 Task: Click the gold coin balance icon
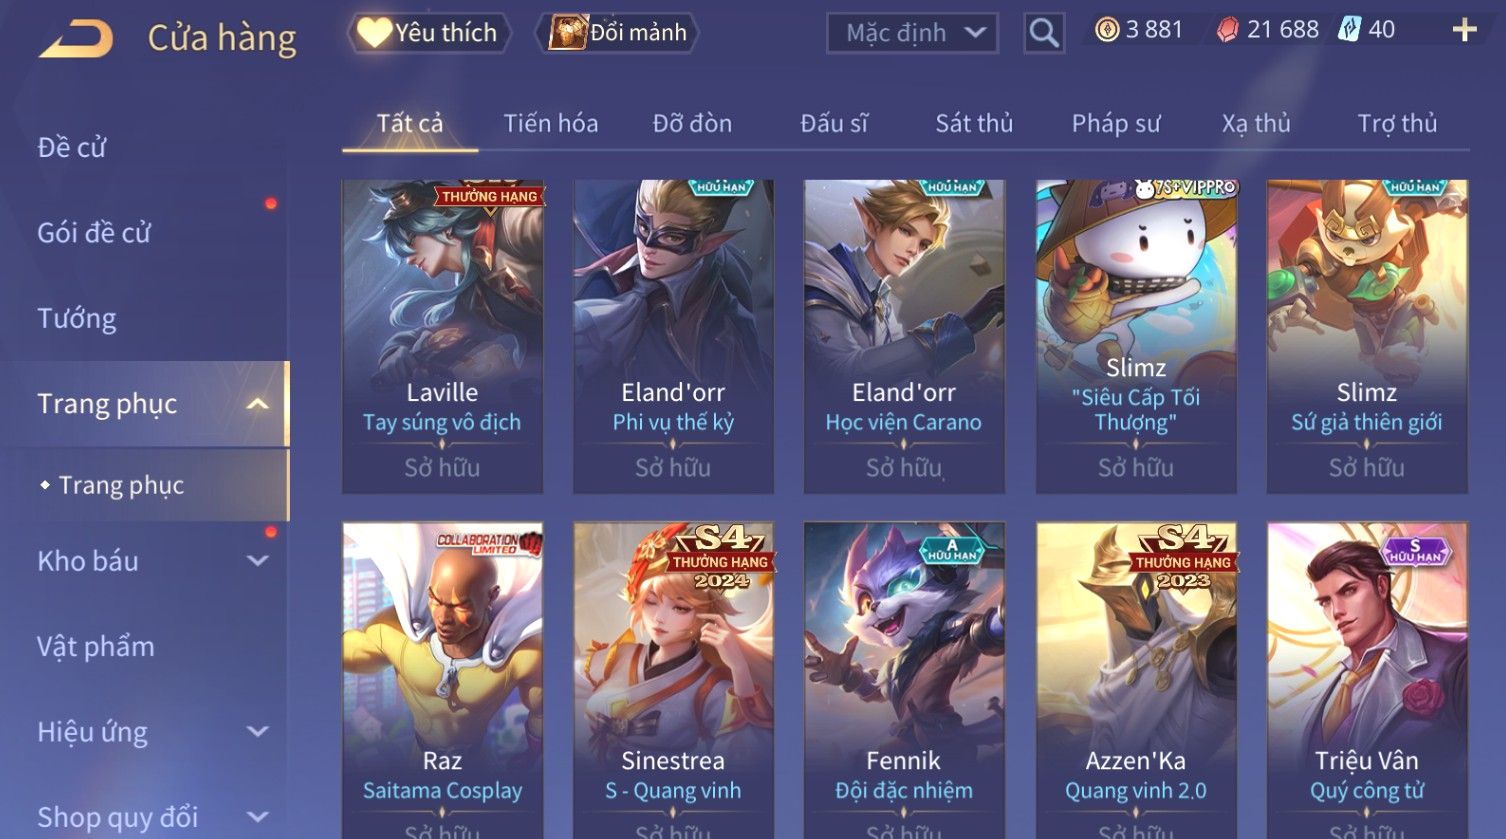1106,31
